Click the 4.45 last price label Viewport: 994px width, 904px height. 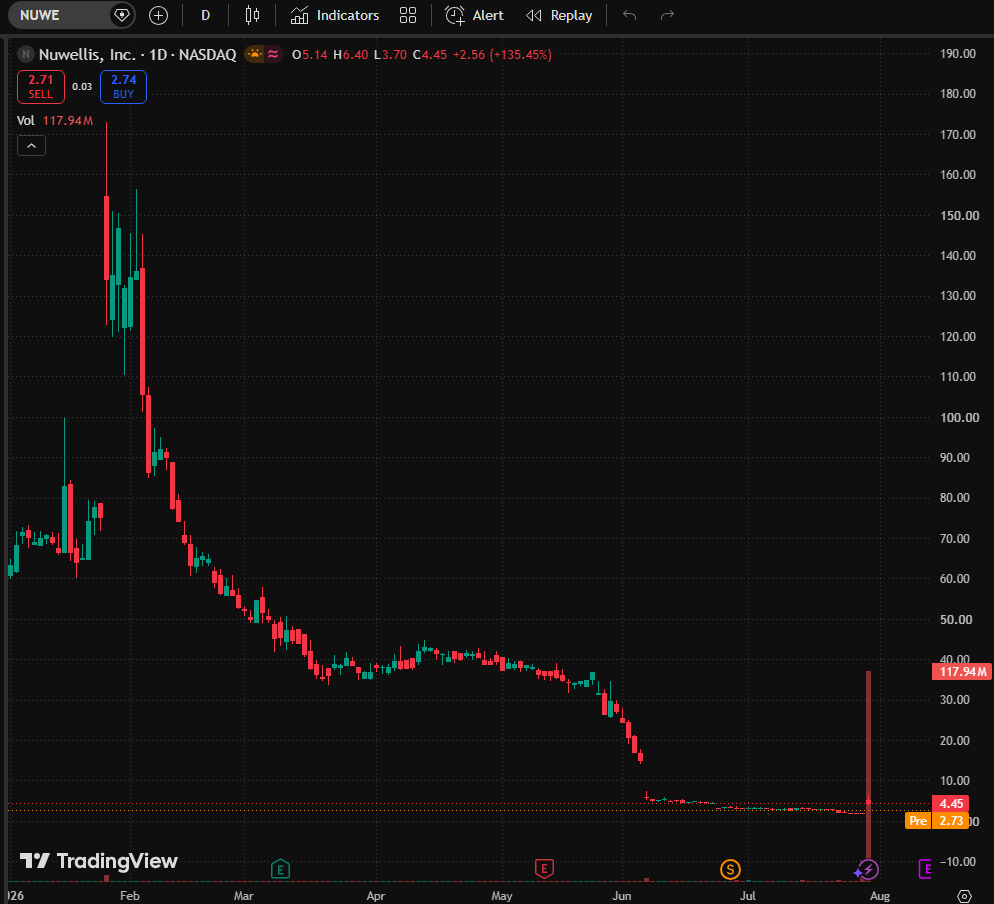[x=951, y=804]
